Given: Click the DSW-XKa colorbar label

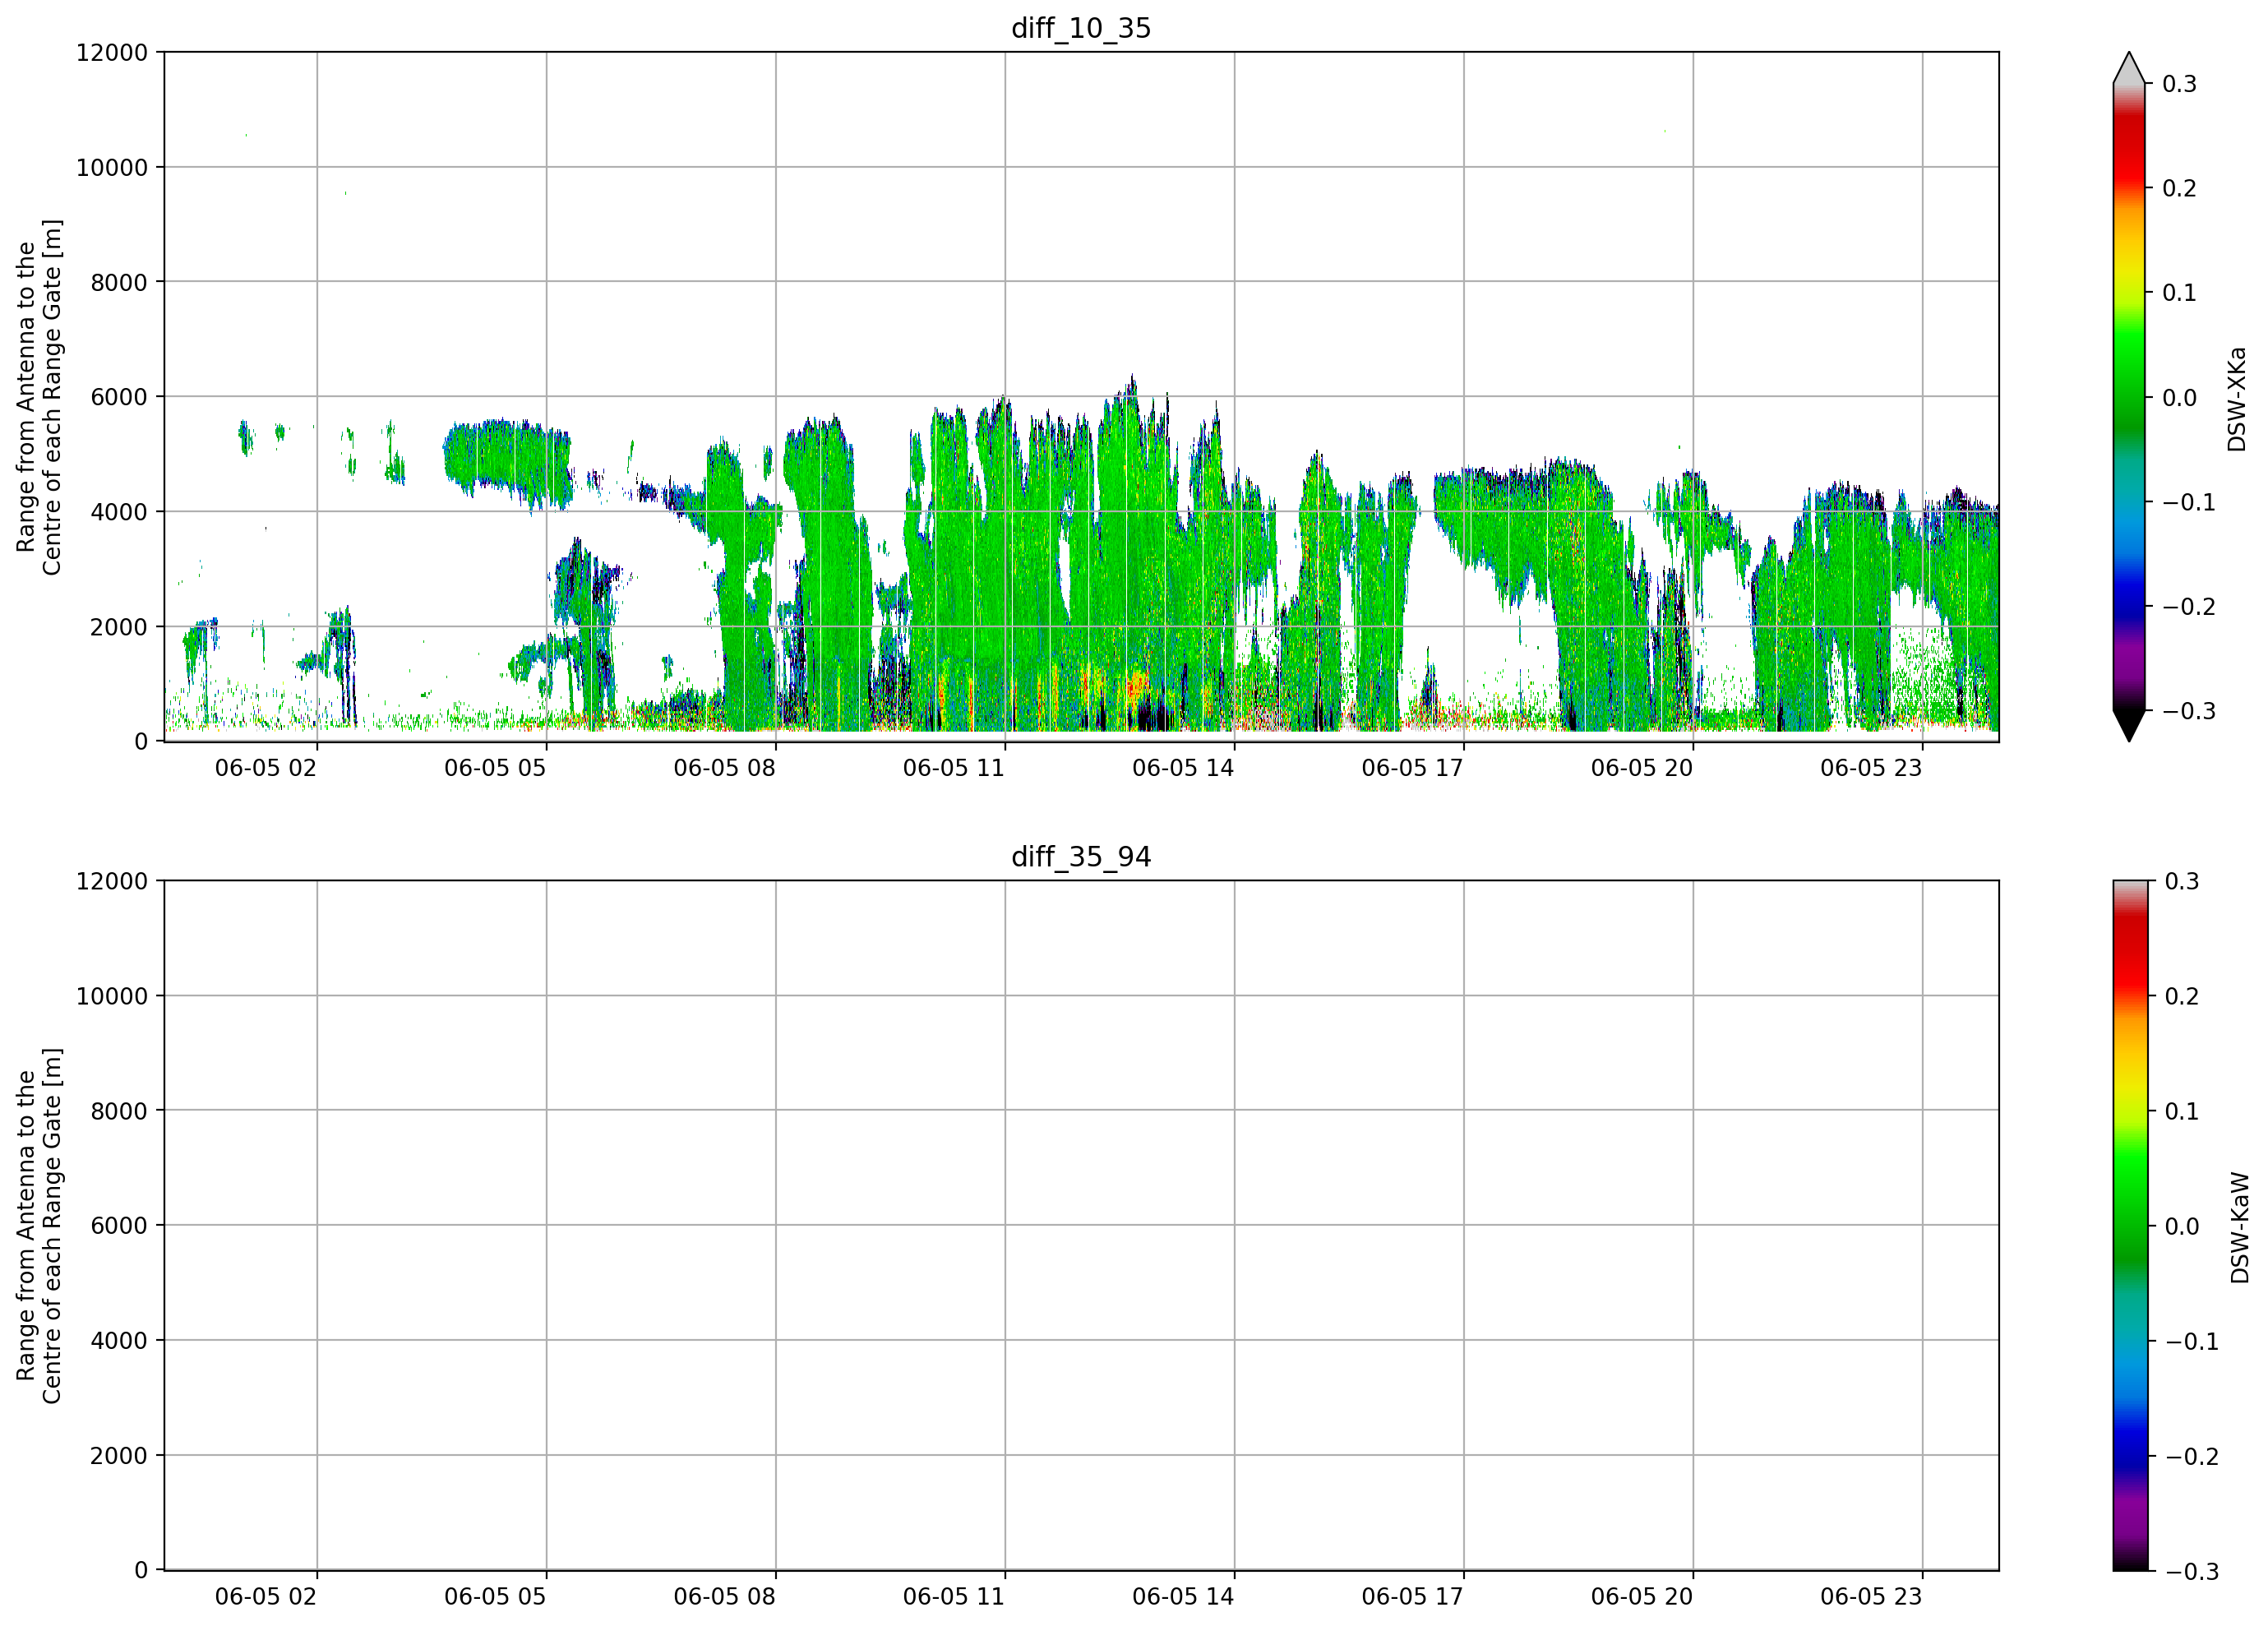Looking at the screenshot, I should coord(2238,399).
